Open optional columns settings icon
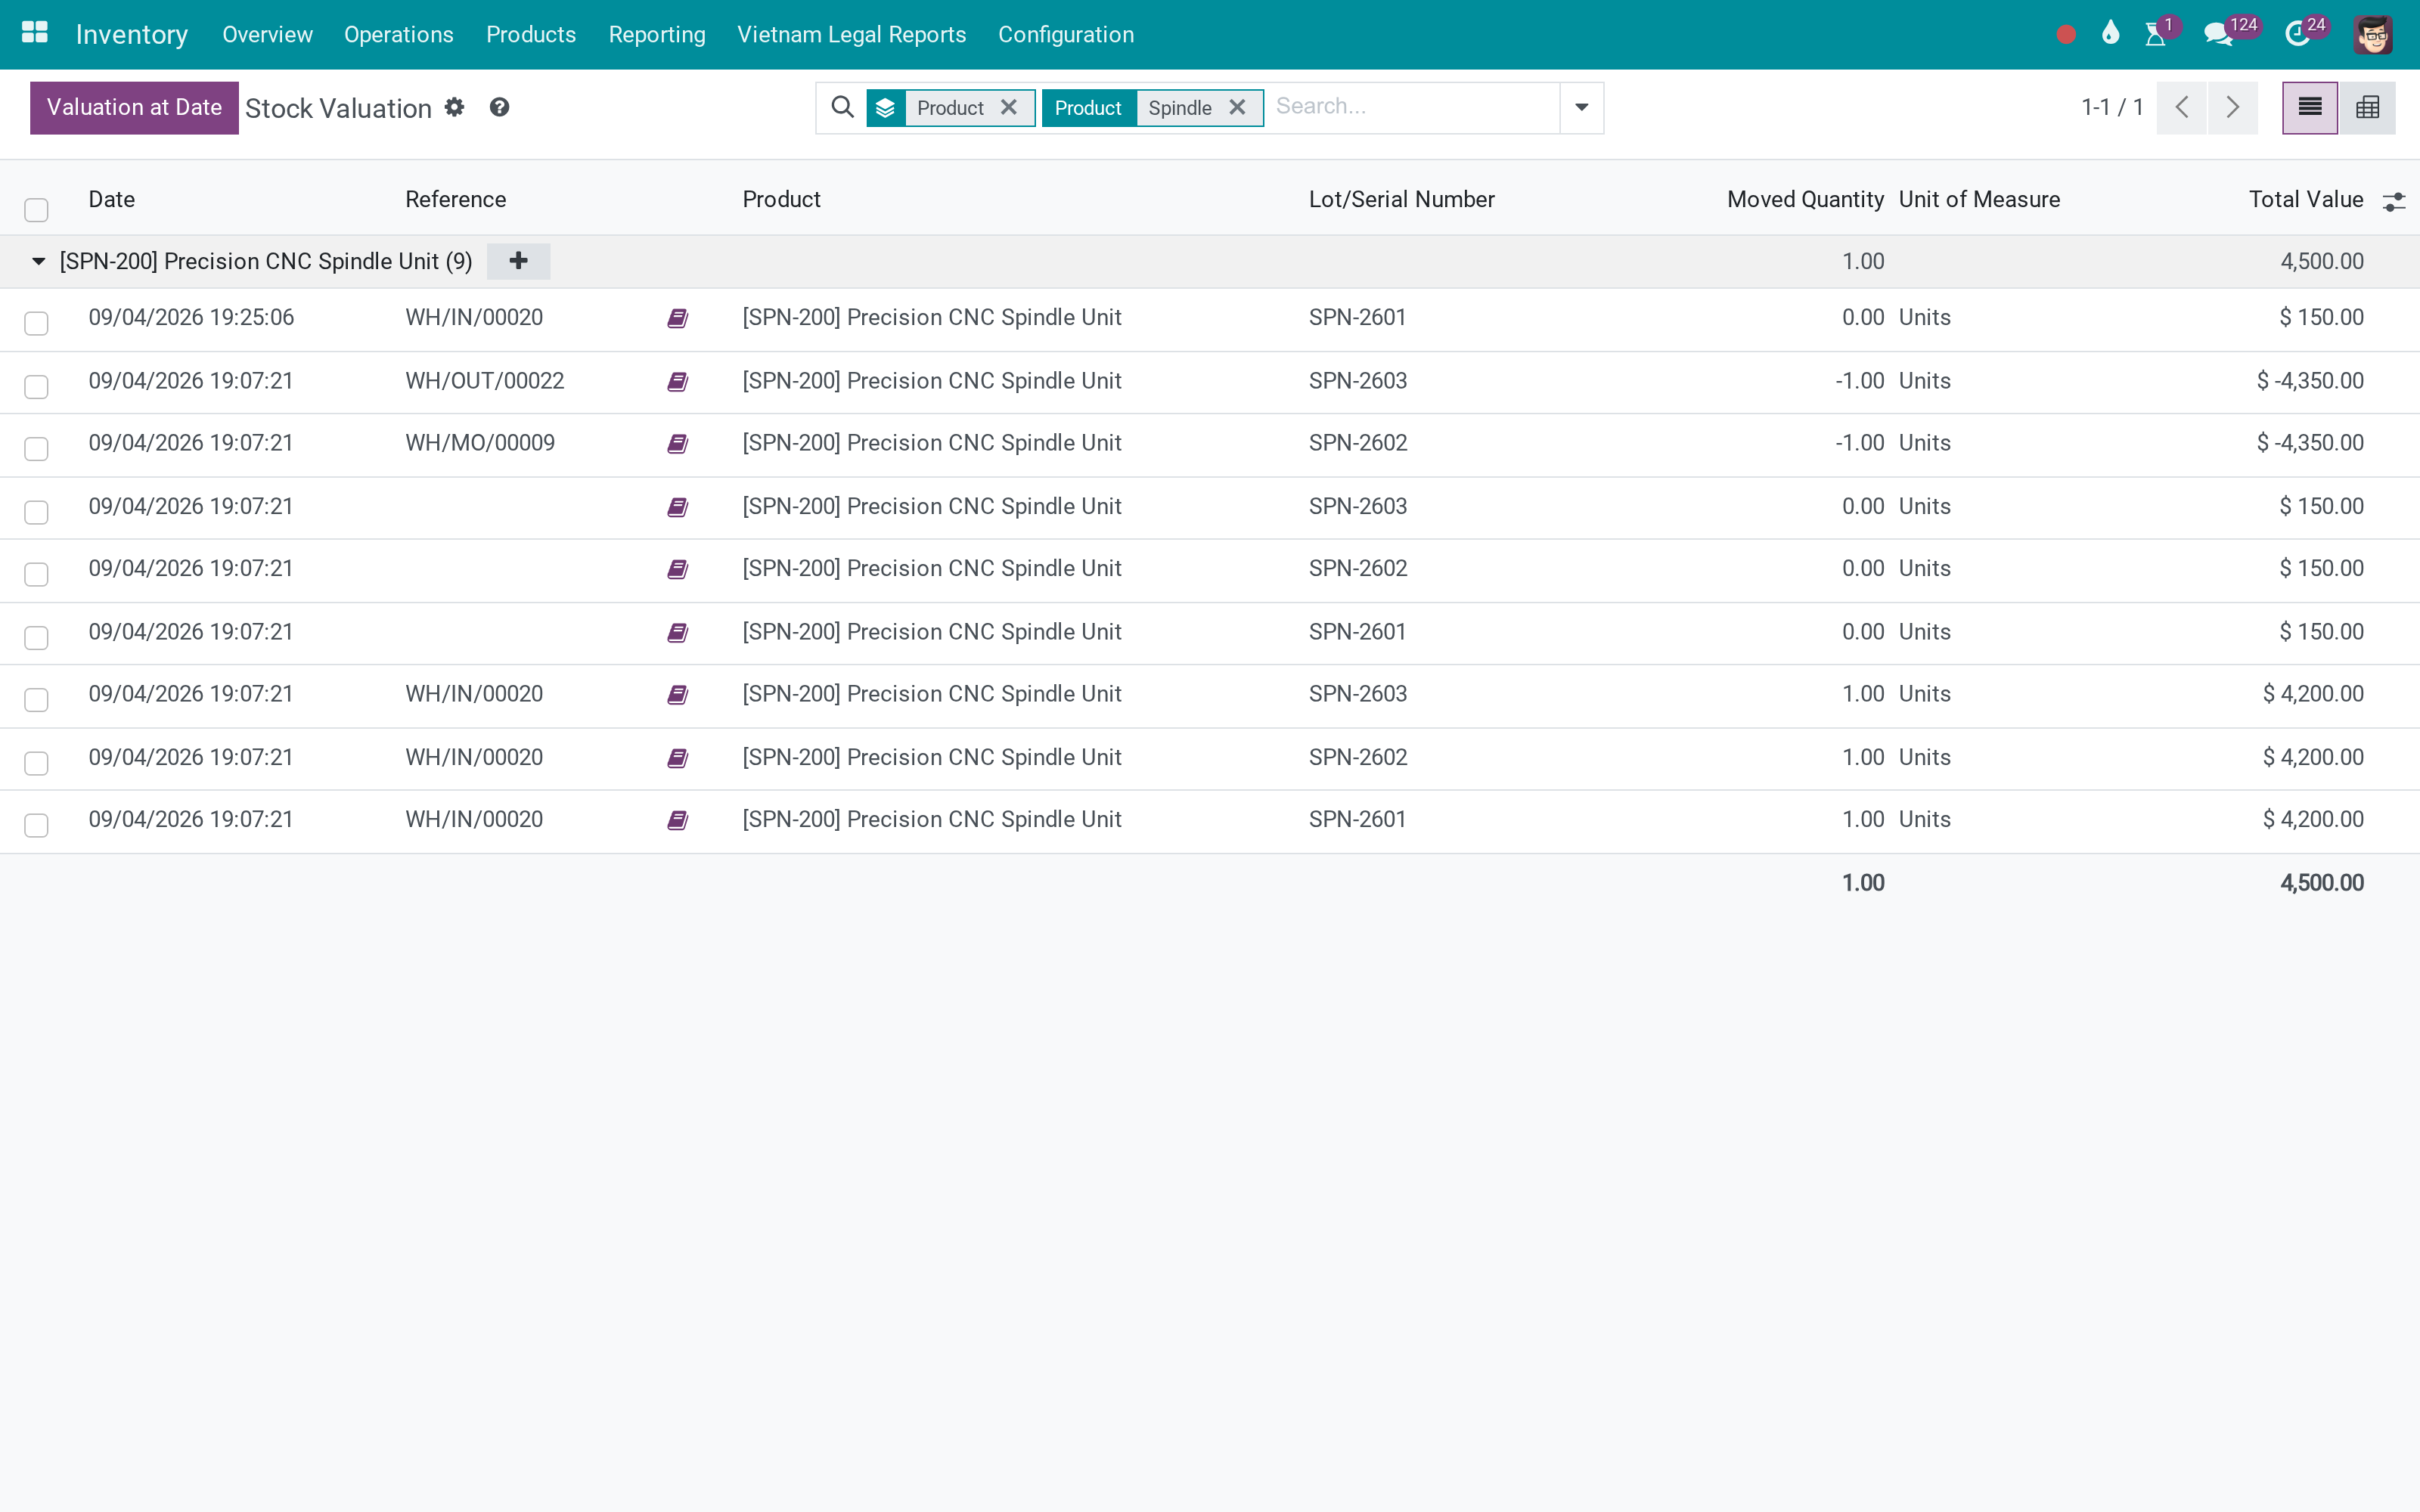Screen dimensions: 2420x1512 point(2394,202)
